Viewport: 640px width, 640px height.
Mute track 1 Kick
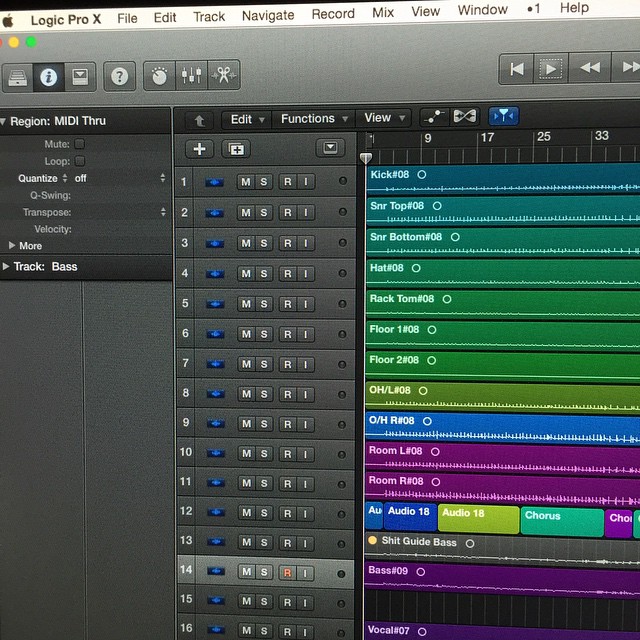pos(245,182)
